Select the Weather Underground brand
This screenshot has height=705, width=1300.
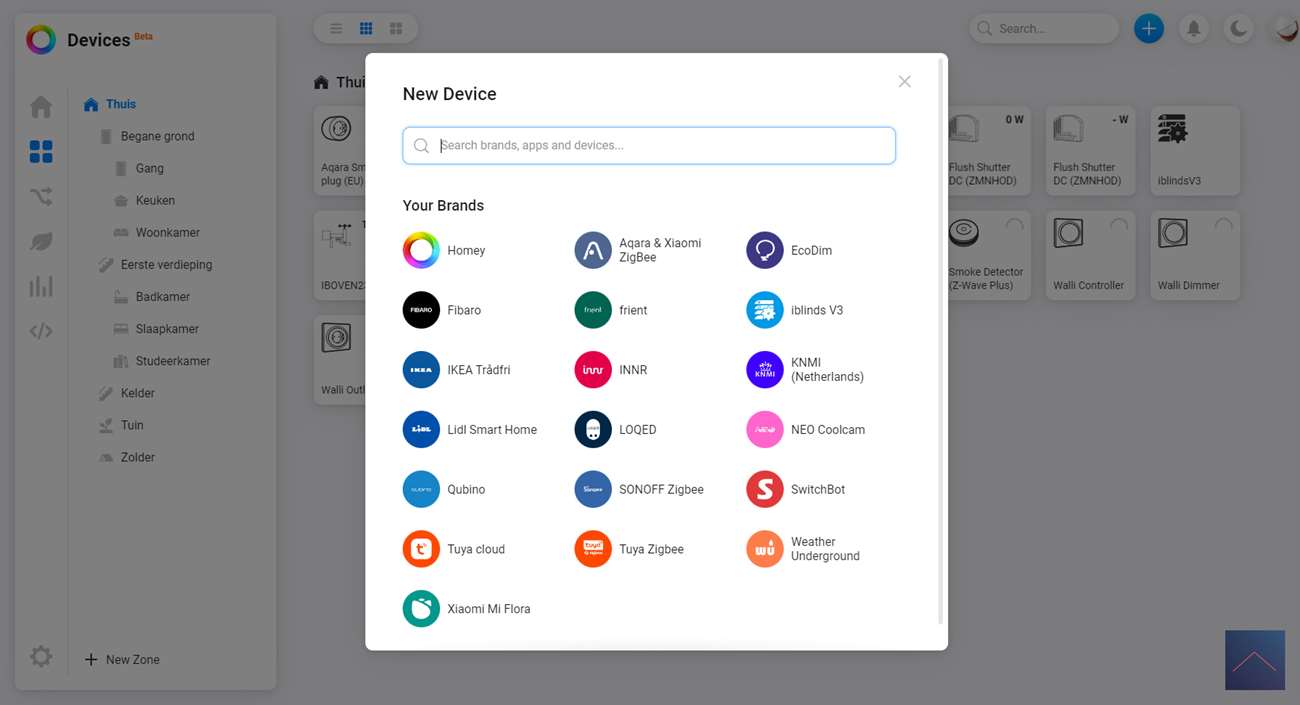[804, 549]
